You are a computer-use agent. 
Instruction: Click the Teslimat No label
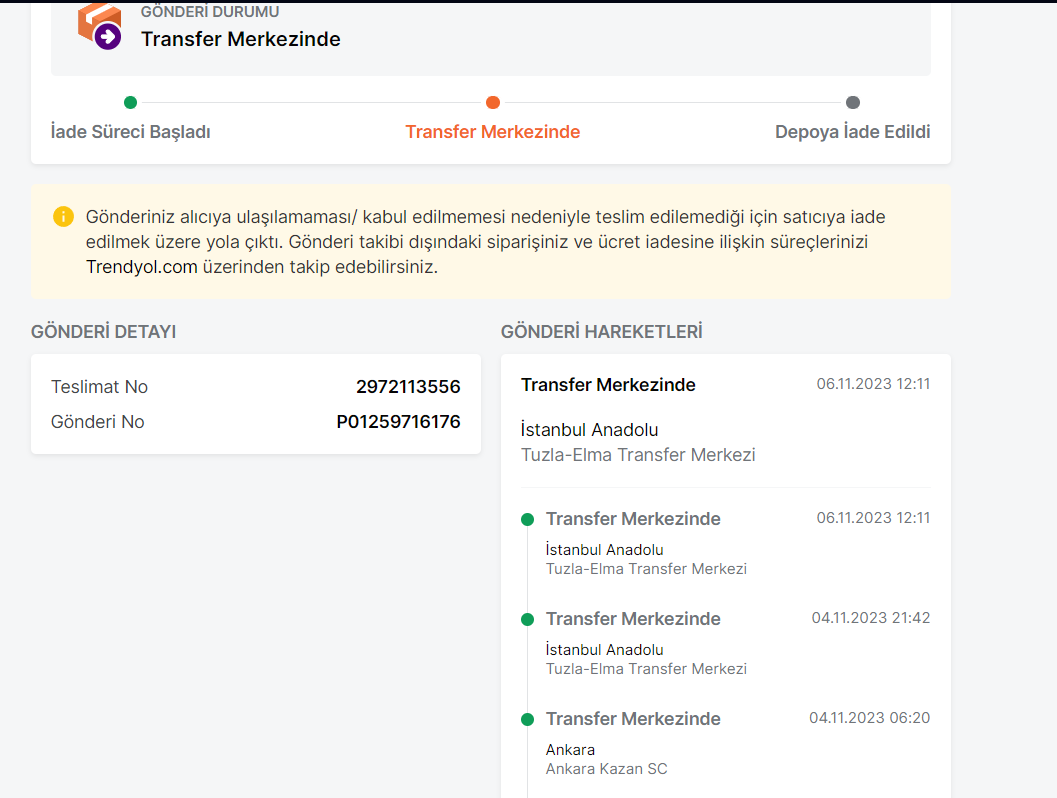[x=99, y=387]
